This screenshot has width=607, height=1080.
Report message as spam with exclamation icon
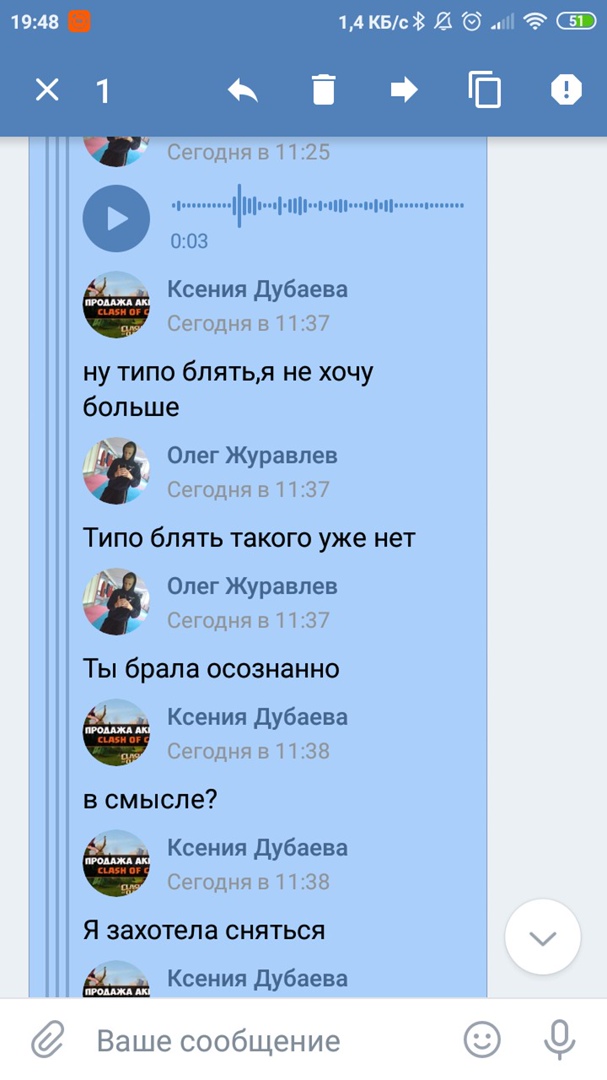pyautogui.click(x=566, y=90)
